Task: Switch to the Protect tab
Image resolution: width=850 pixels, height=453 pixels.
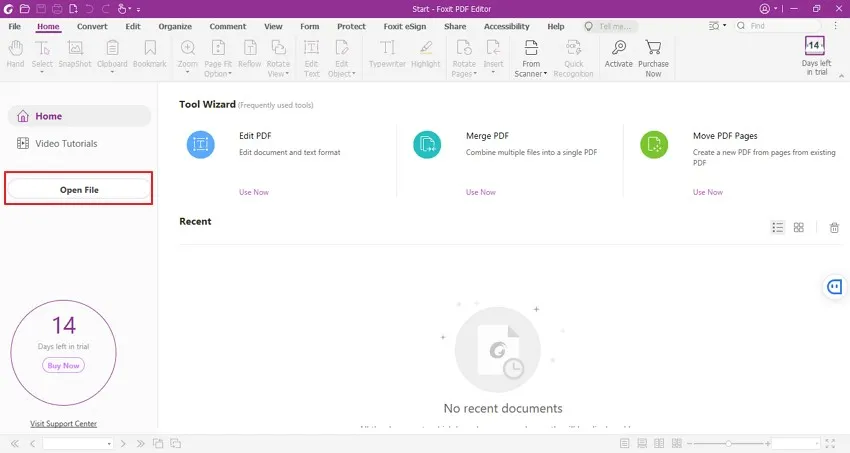Action: [x=351, y=26]
